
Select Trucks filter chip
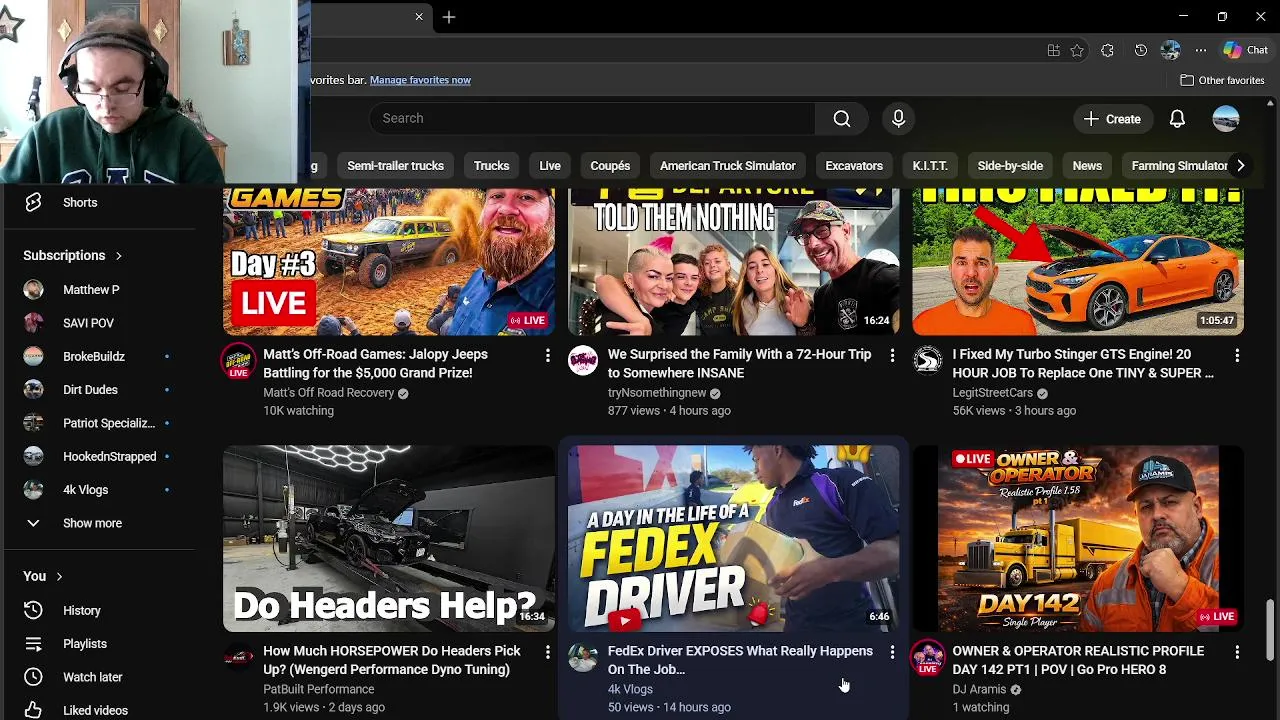click(x=491, y=166)
